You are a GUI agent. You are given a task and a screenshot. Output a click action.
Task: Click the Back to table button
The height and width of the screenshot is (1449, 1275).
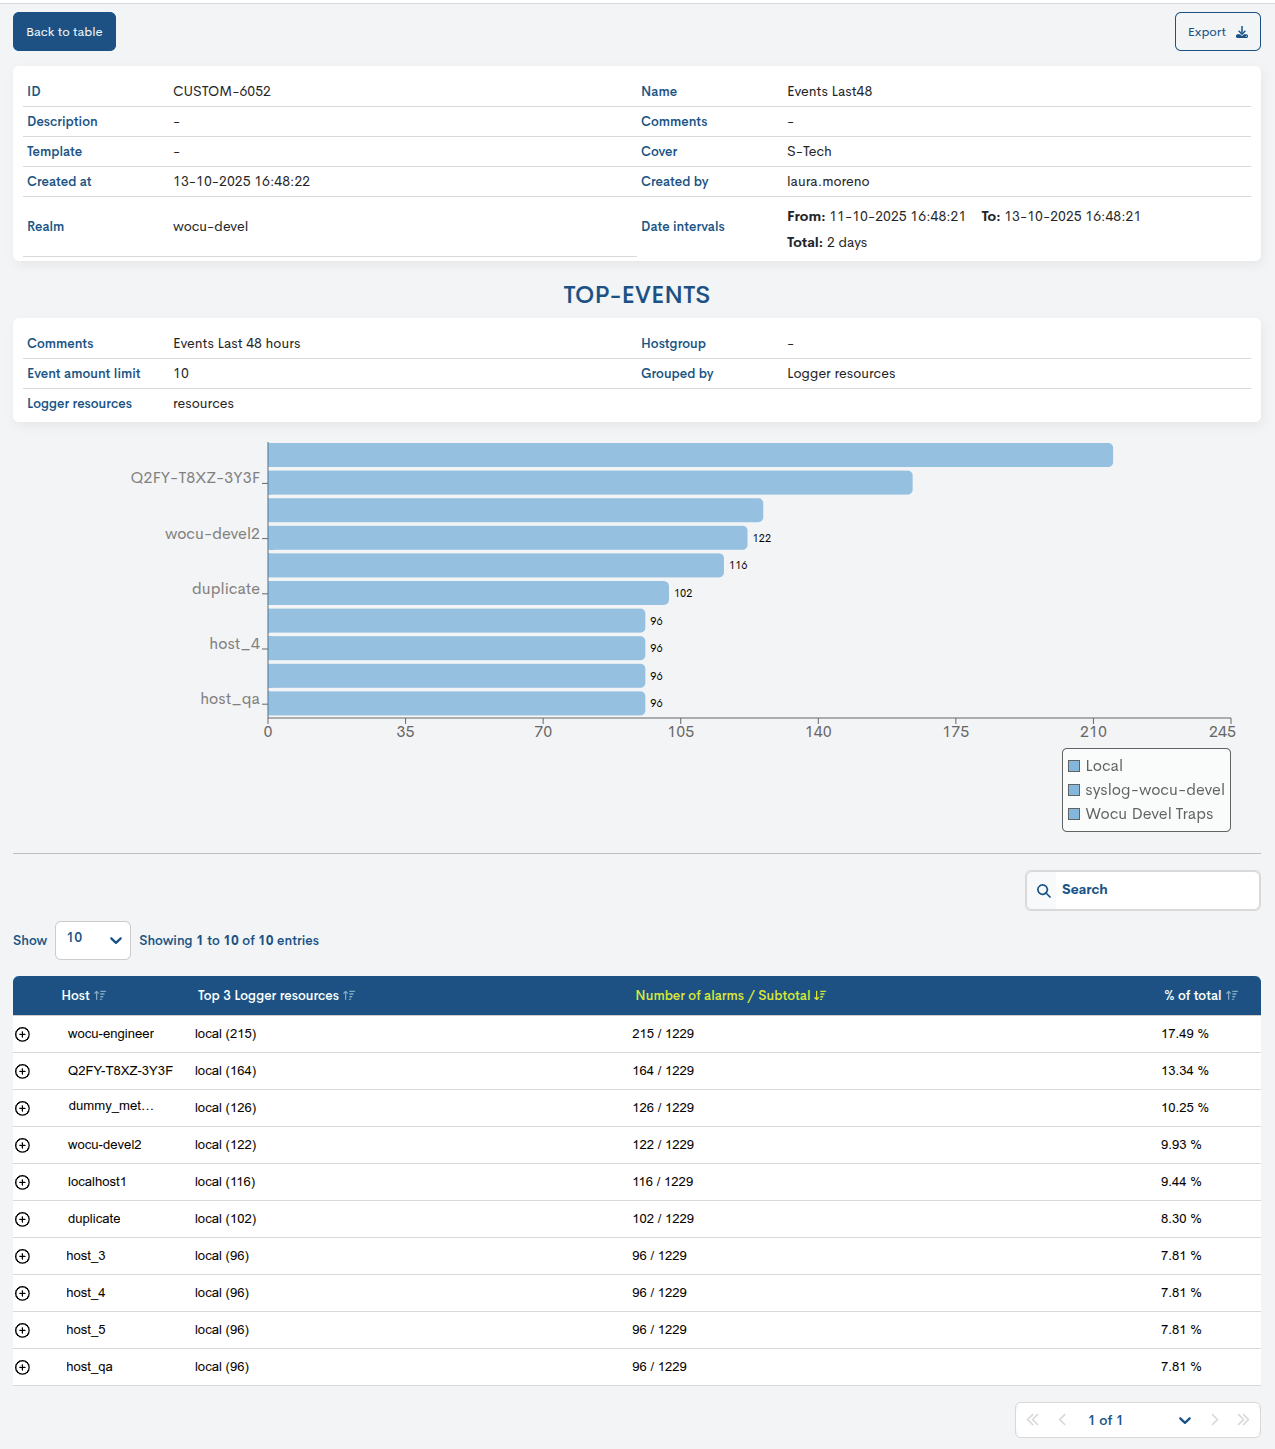(x=64, y=31)
